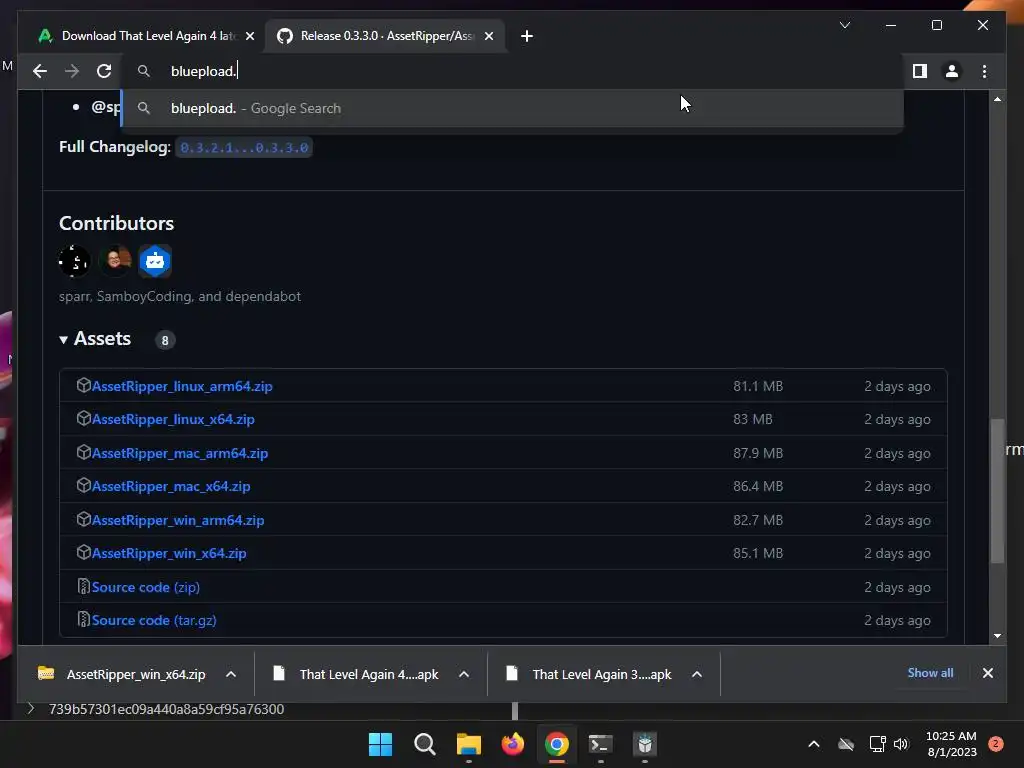The height and width of the screenshot is (768, 1024).
Task: Expand options for AssetRipper_win_x64.zip download
Action: click(x=231, y=675)
